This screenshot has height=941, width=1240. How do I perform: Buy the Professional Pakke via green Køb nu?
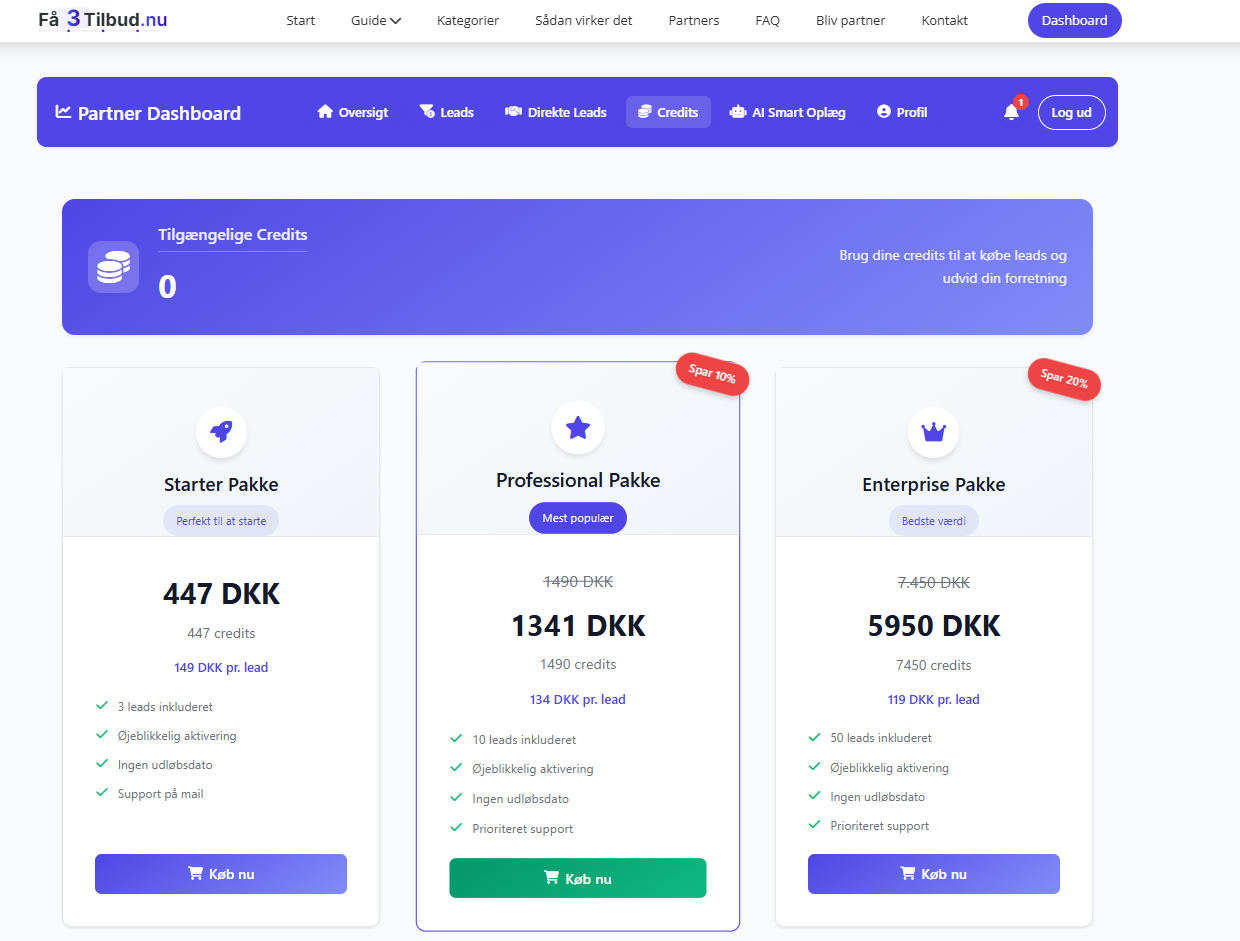click(578, 878)
